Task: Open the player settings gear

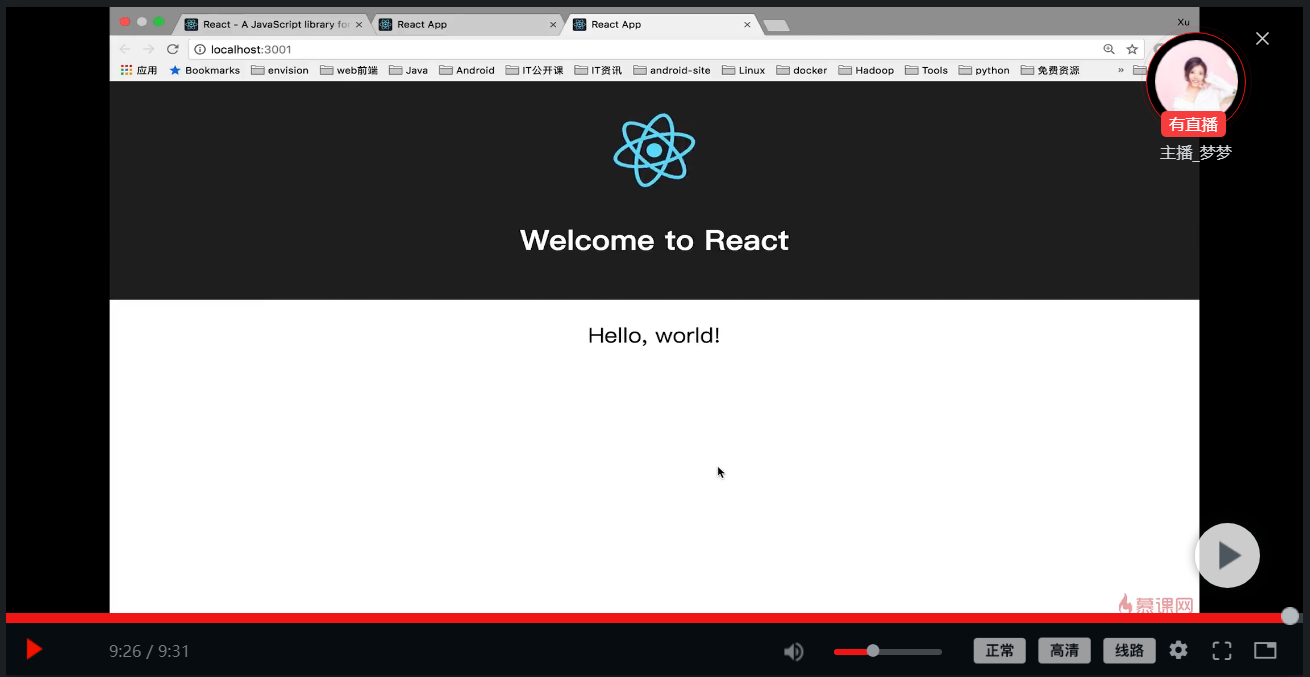Action: click(x=1178, y=650)
